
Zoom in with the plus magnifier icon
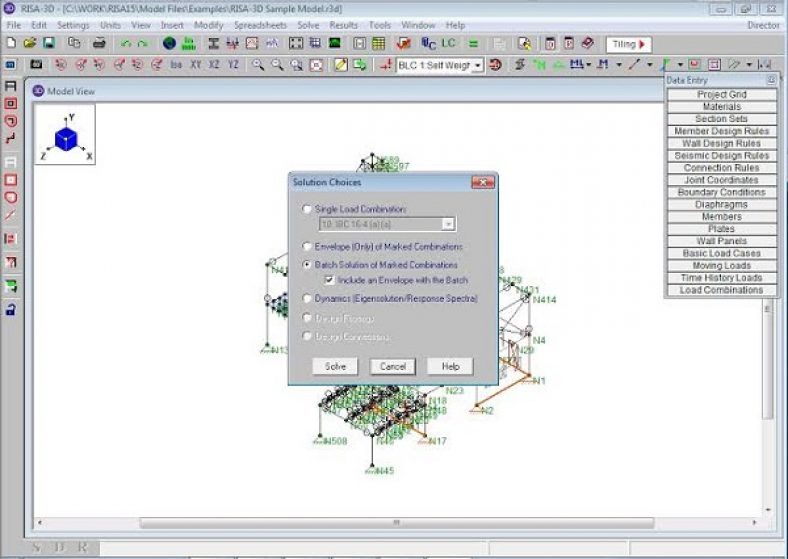[x=258, y=65]
